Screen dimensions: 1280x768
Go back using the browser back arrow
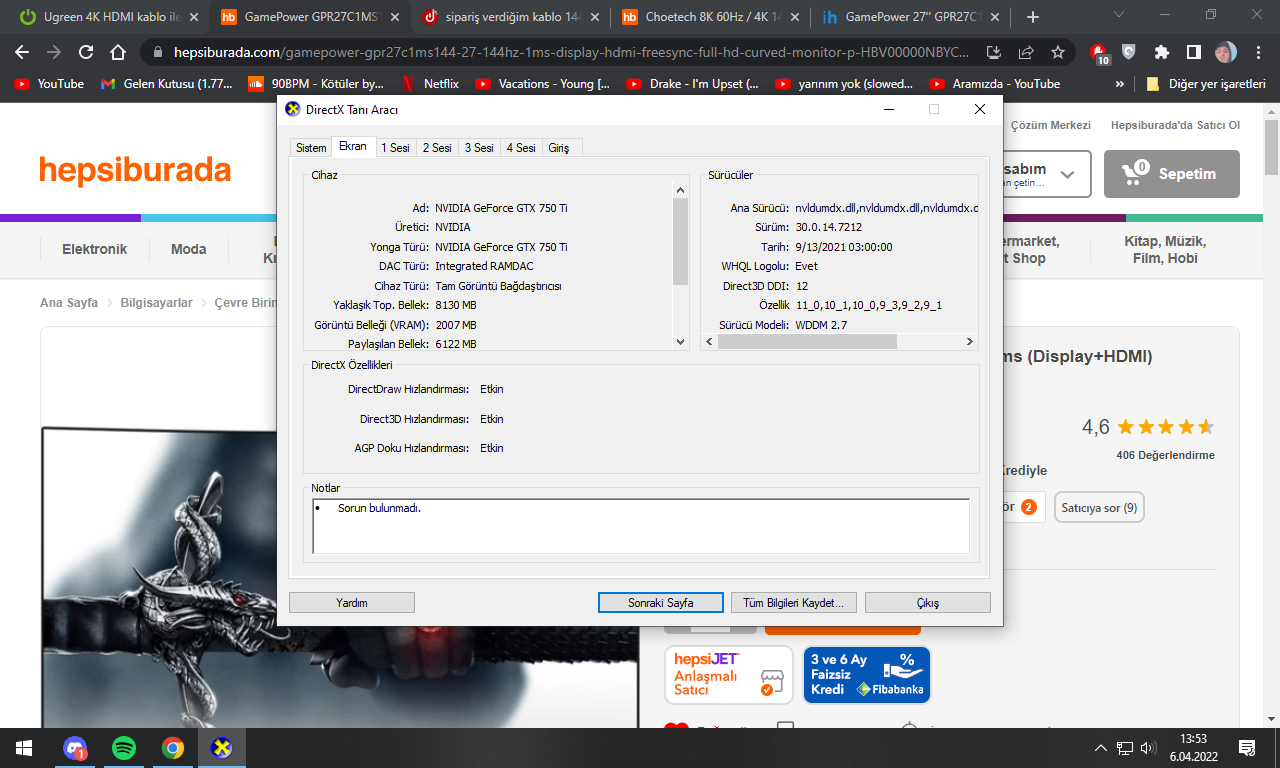[22, 52]
